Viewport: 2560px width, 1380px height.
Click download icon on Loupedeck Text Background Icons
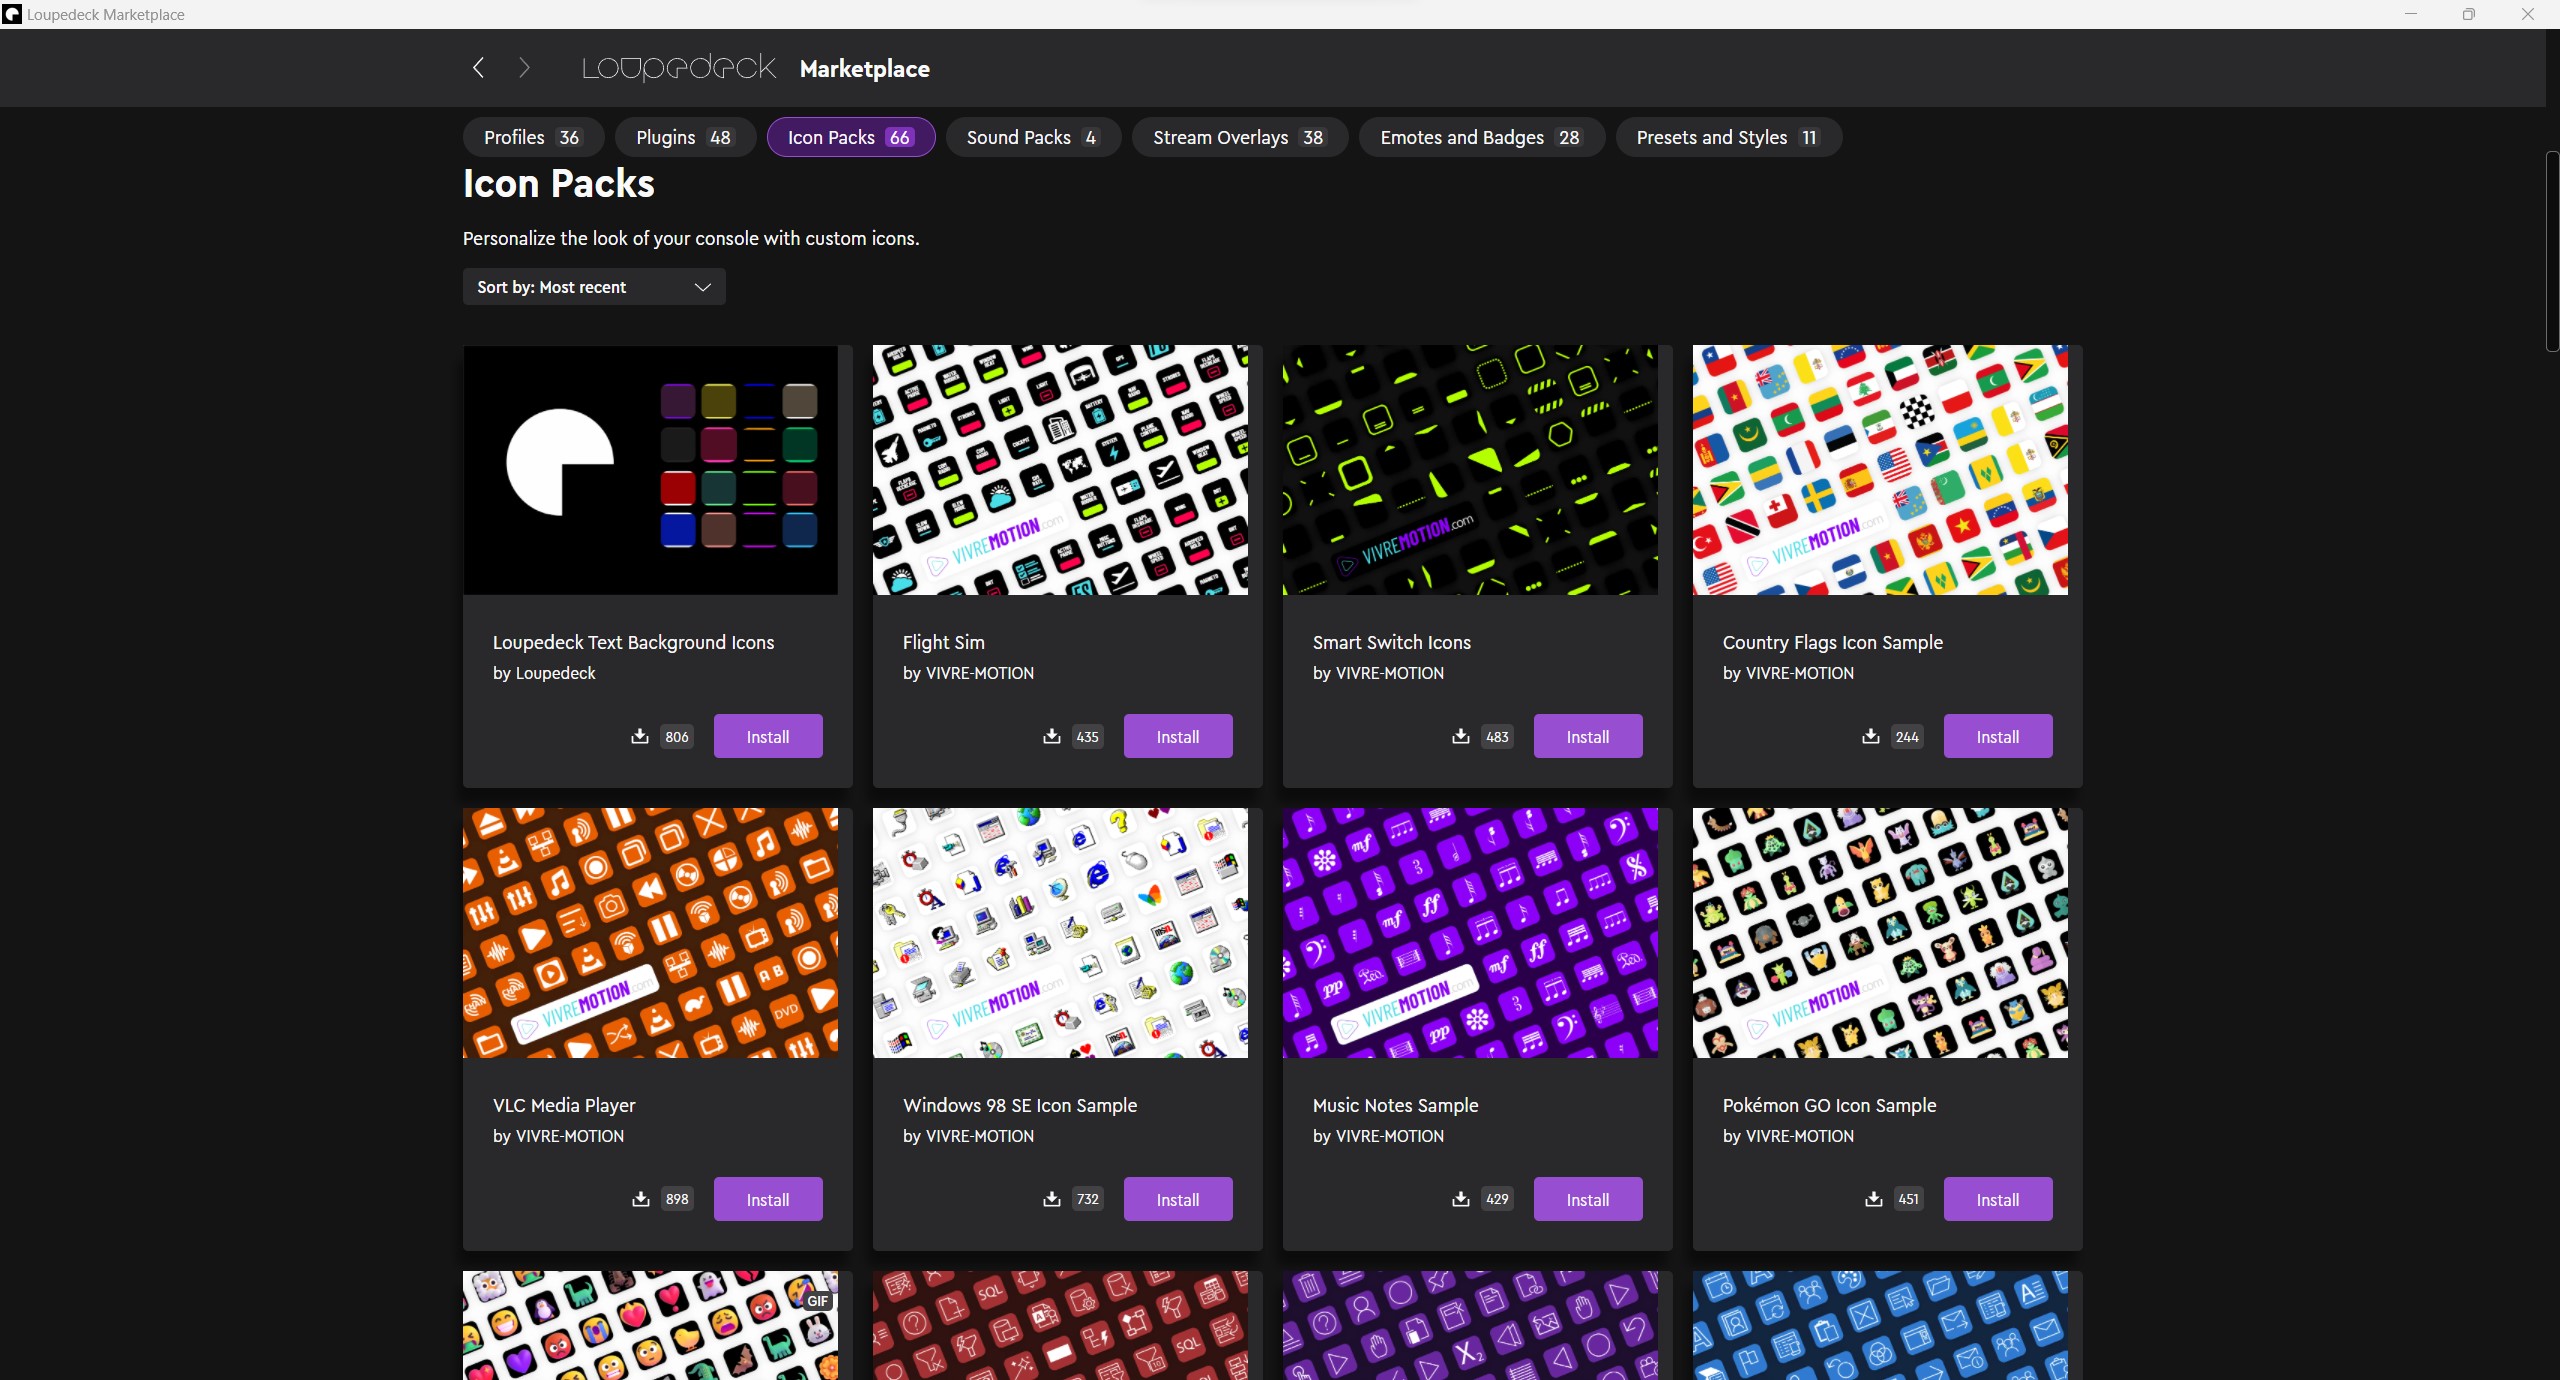640,737
